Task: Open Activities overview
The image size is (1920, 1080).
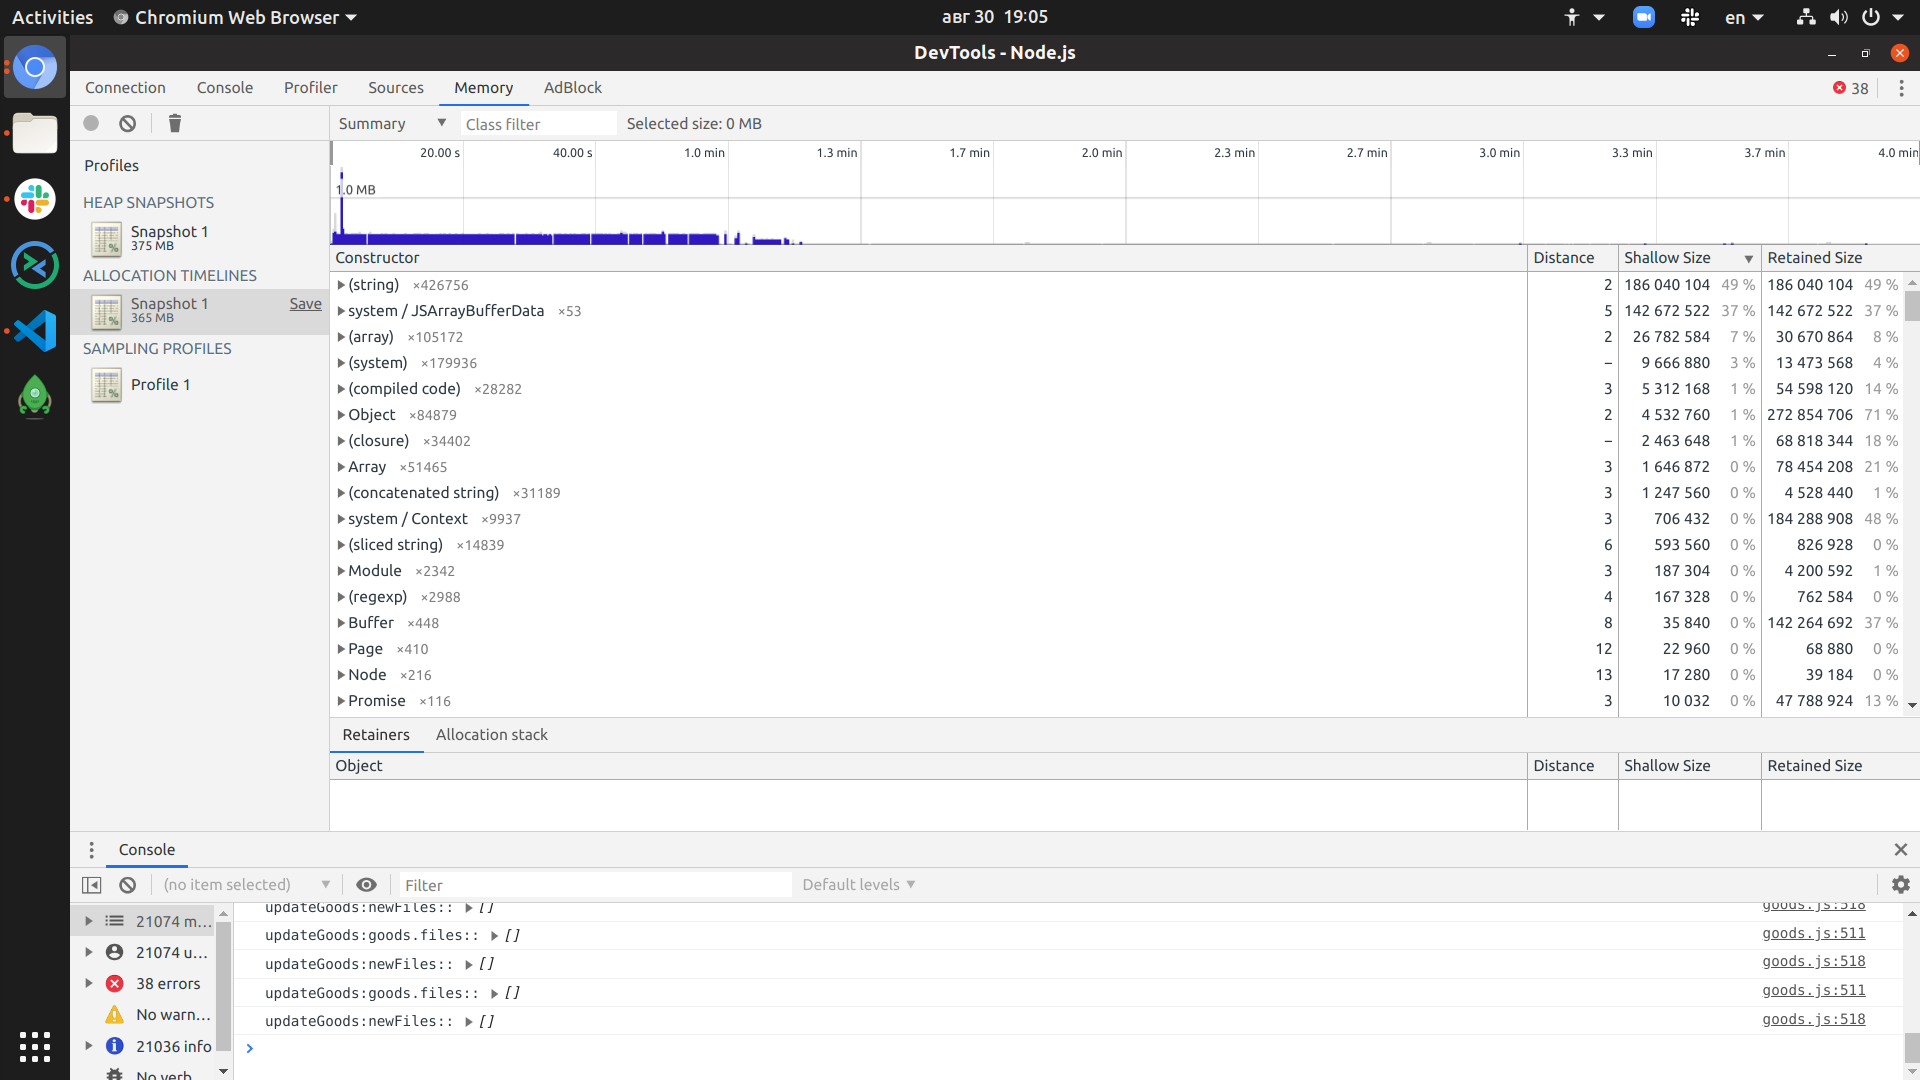Action: pos(52,17)
